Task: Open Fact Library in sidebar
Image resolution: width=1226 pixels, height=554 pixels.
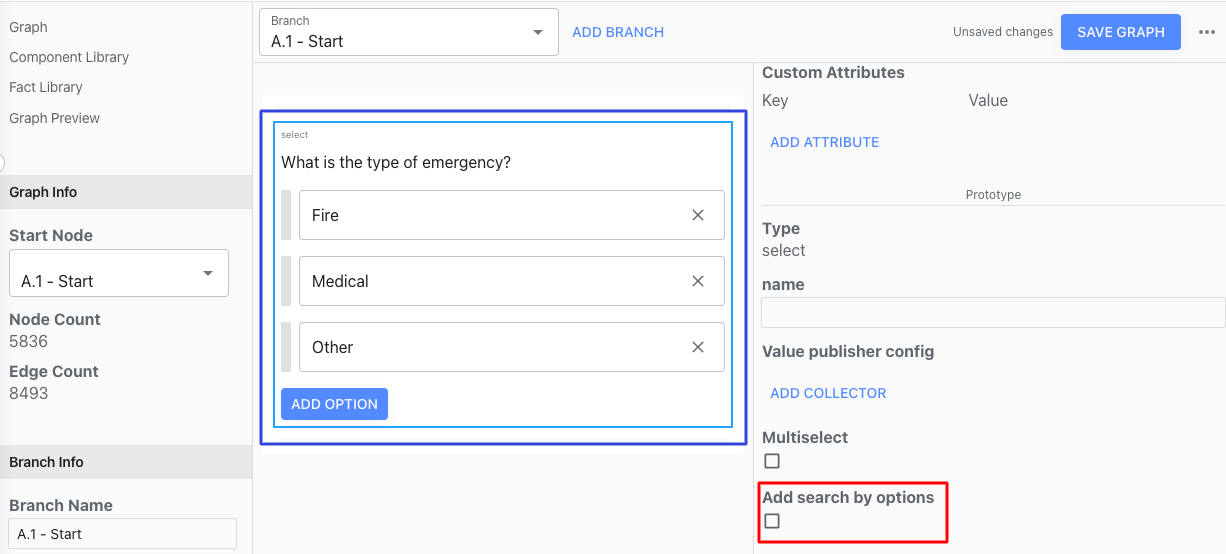Action: click(46, 87)
